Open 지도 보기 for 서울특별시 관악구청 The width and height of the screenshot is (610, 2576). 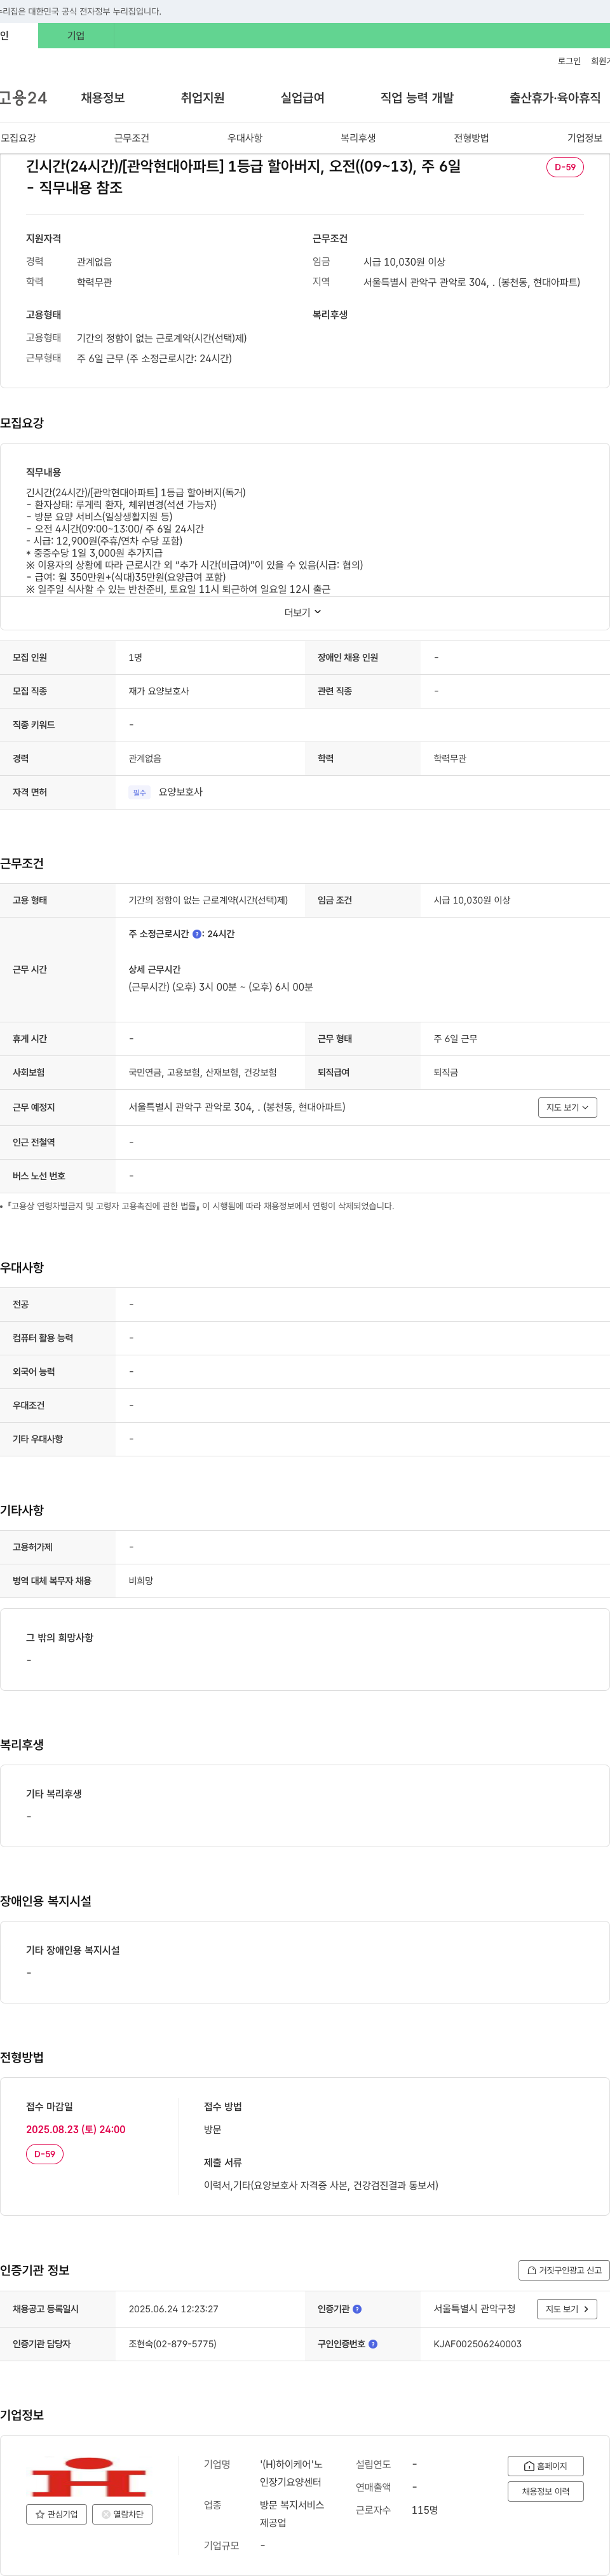click(567, 2309)
